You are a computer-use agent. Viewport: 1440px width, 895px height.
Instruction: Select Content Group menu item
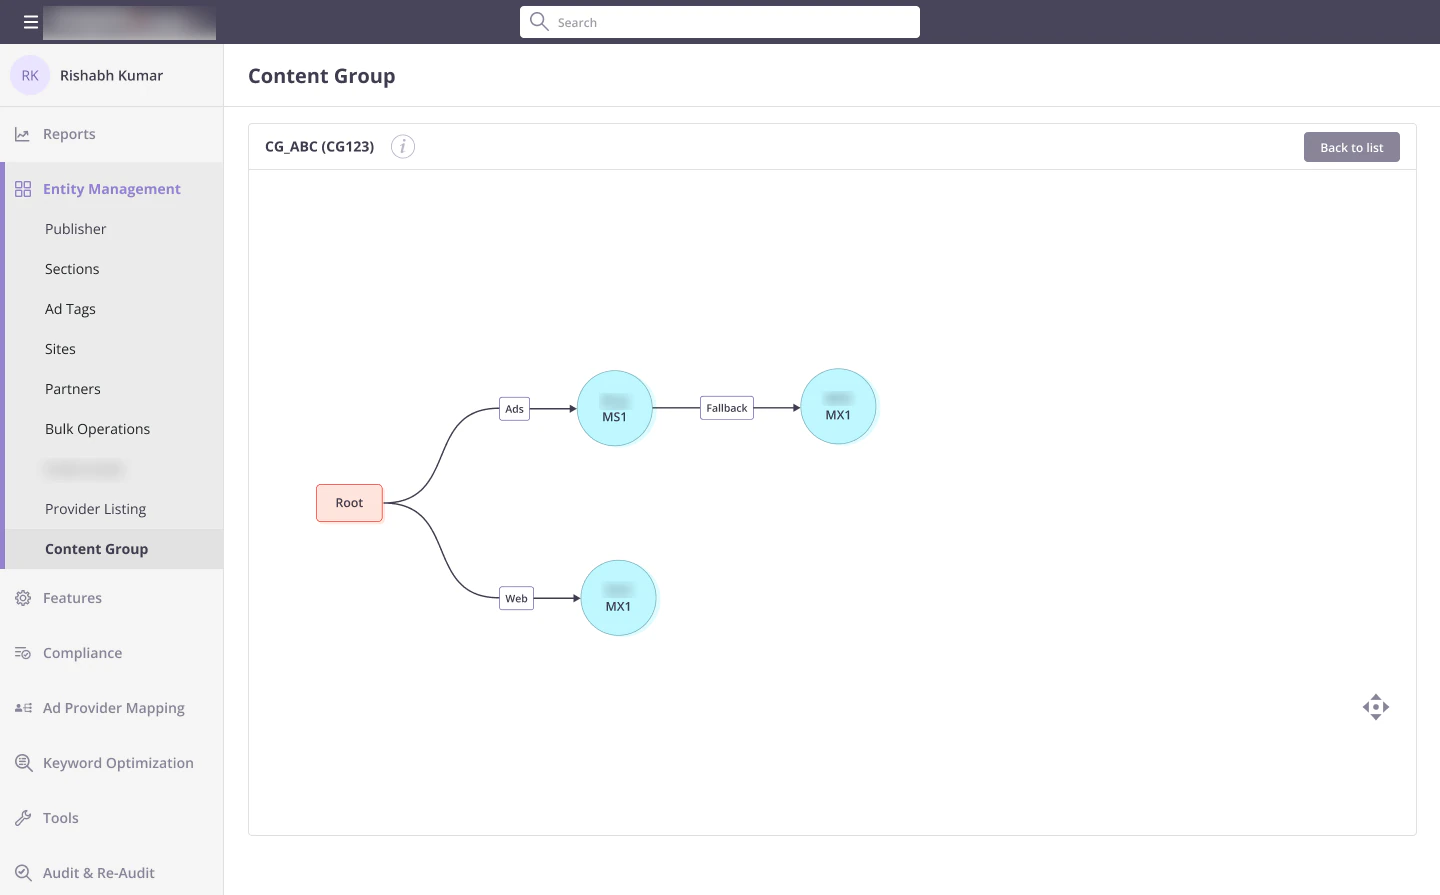click(x=96, y=549)
